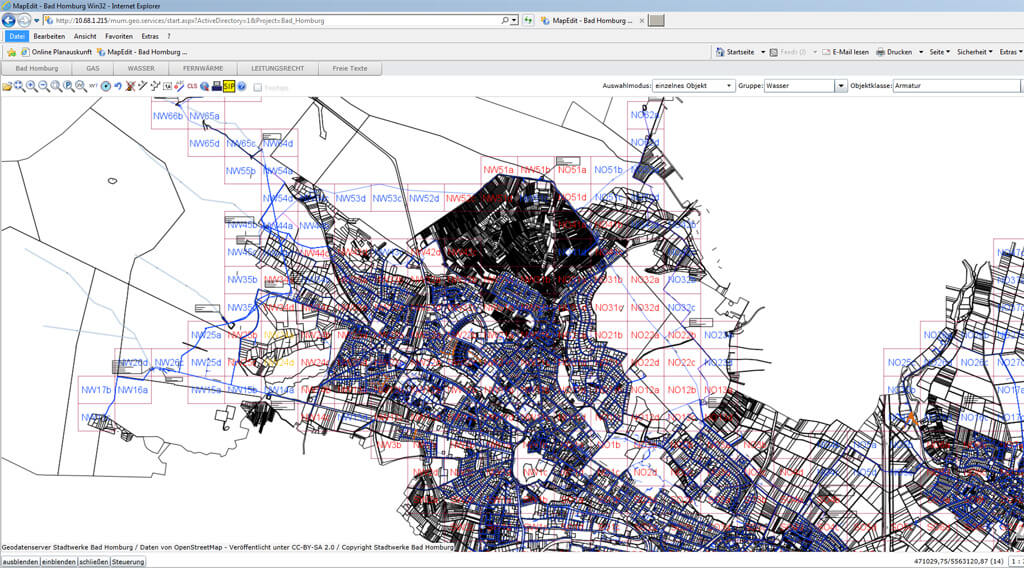Click the red CLS icon

point(191,86)
